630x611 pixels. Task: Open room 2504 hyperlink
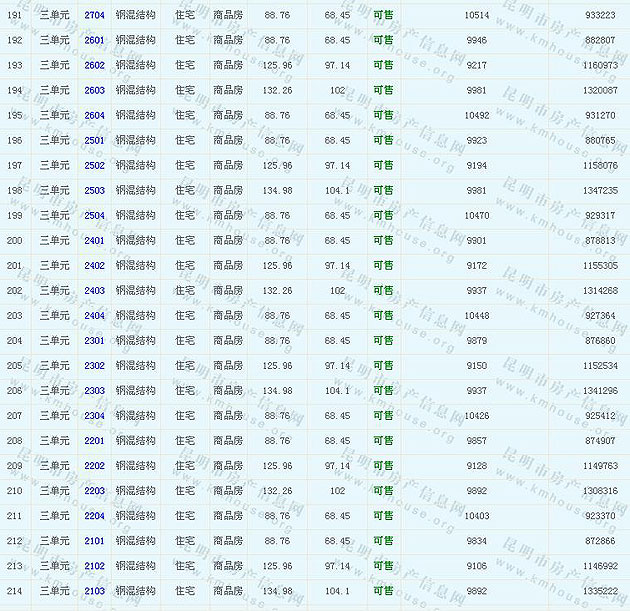94,215
